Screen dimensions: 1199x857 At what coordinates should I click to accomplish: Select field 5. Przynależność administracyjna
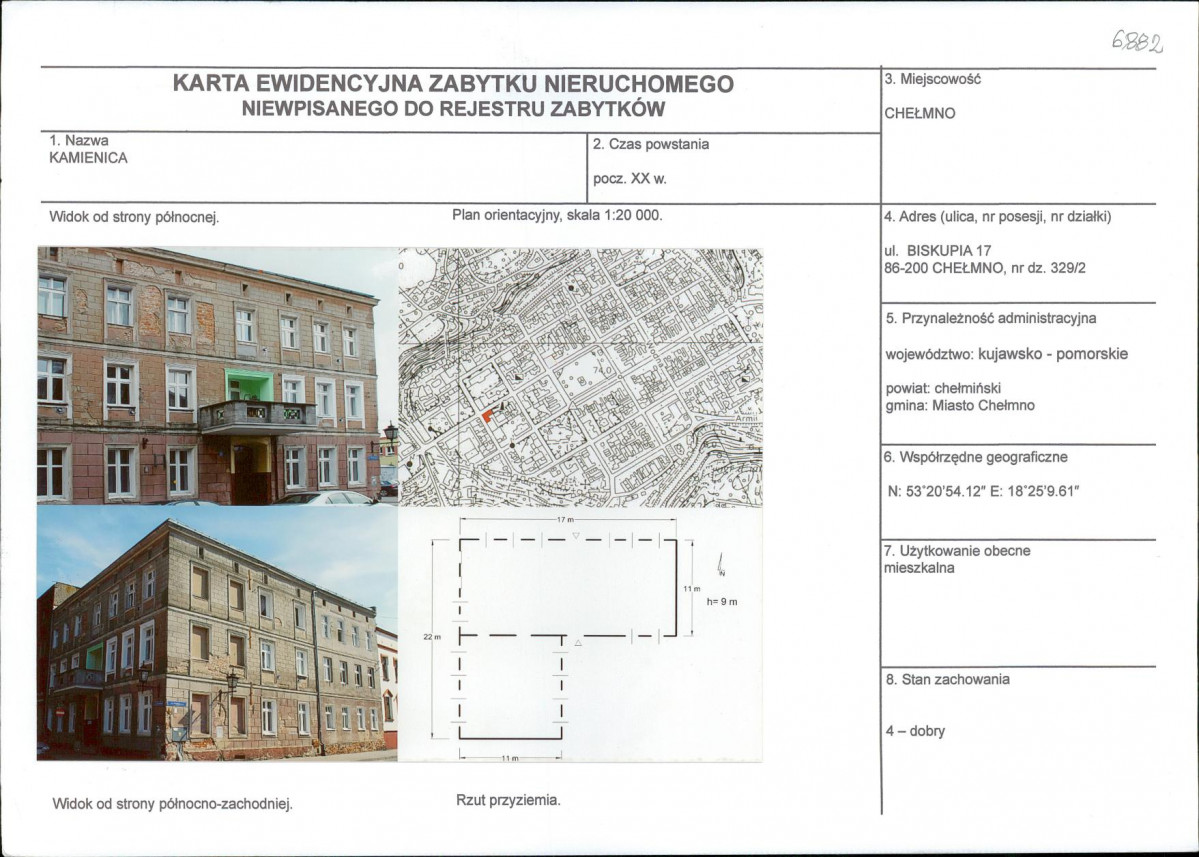(989, 320)
